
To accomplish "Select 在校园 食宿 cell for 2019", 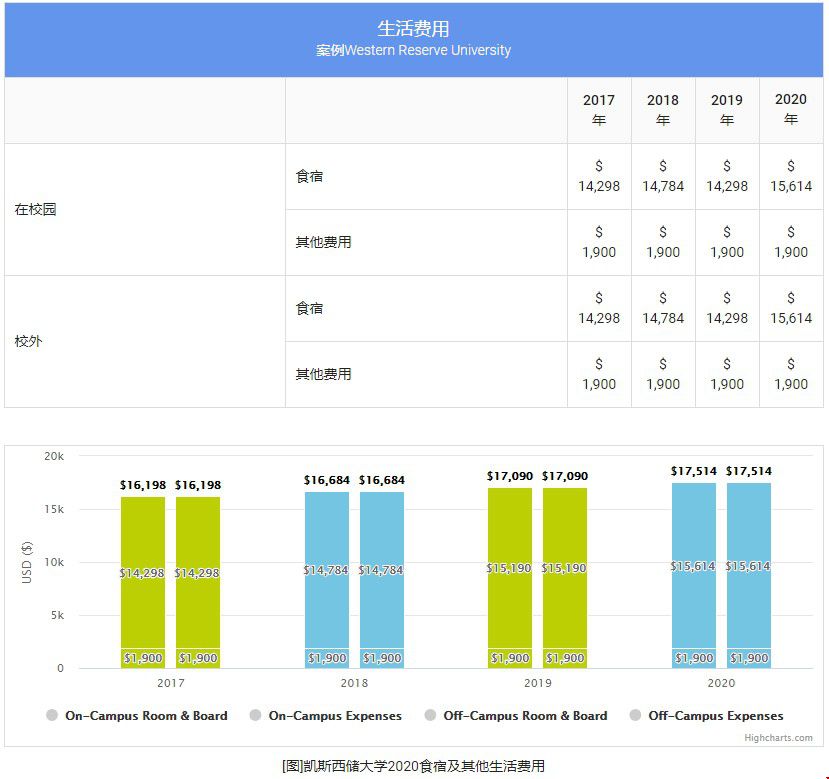I will click(x=727, y=176).
